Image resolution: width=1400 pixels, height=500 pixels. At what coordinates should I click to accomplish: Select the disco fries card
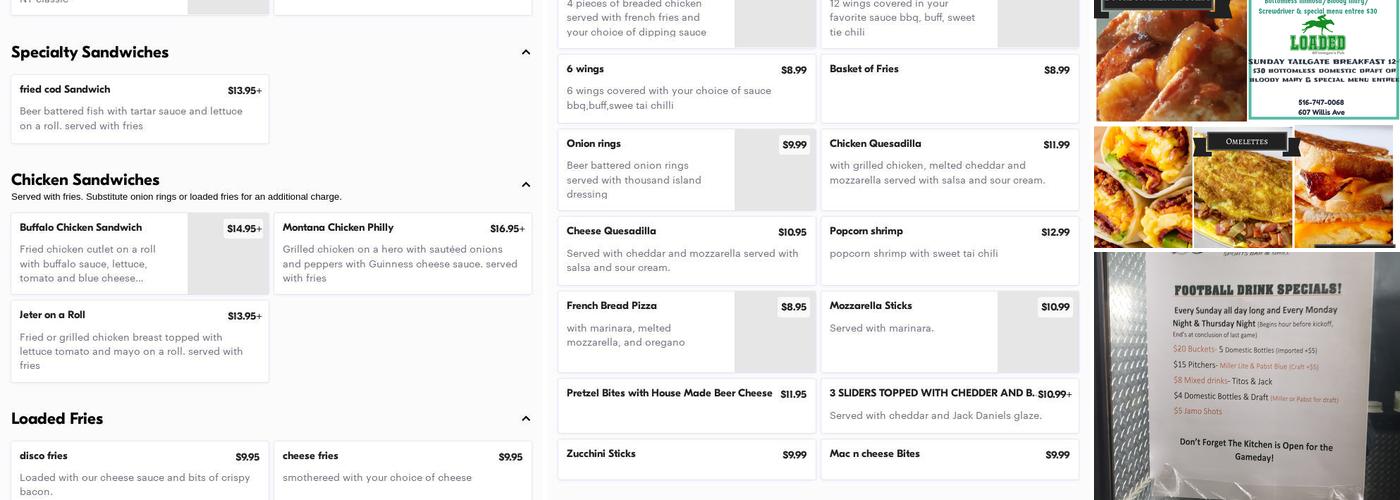tap(139, 470)
